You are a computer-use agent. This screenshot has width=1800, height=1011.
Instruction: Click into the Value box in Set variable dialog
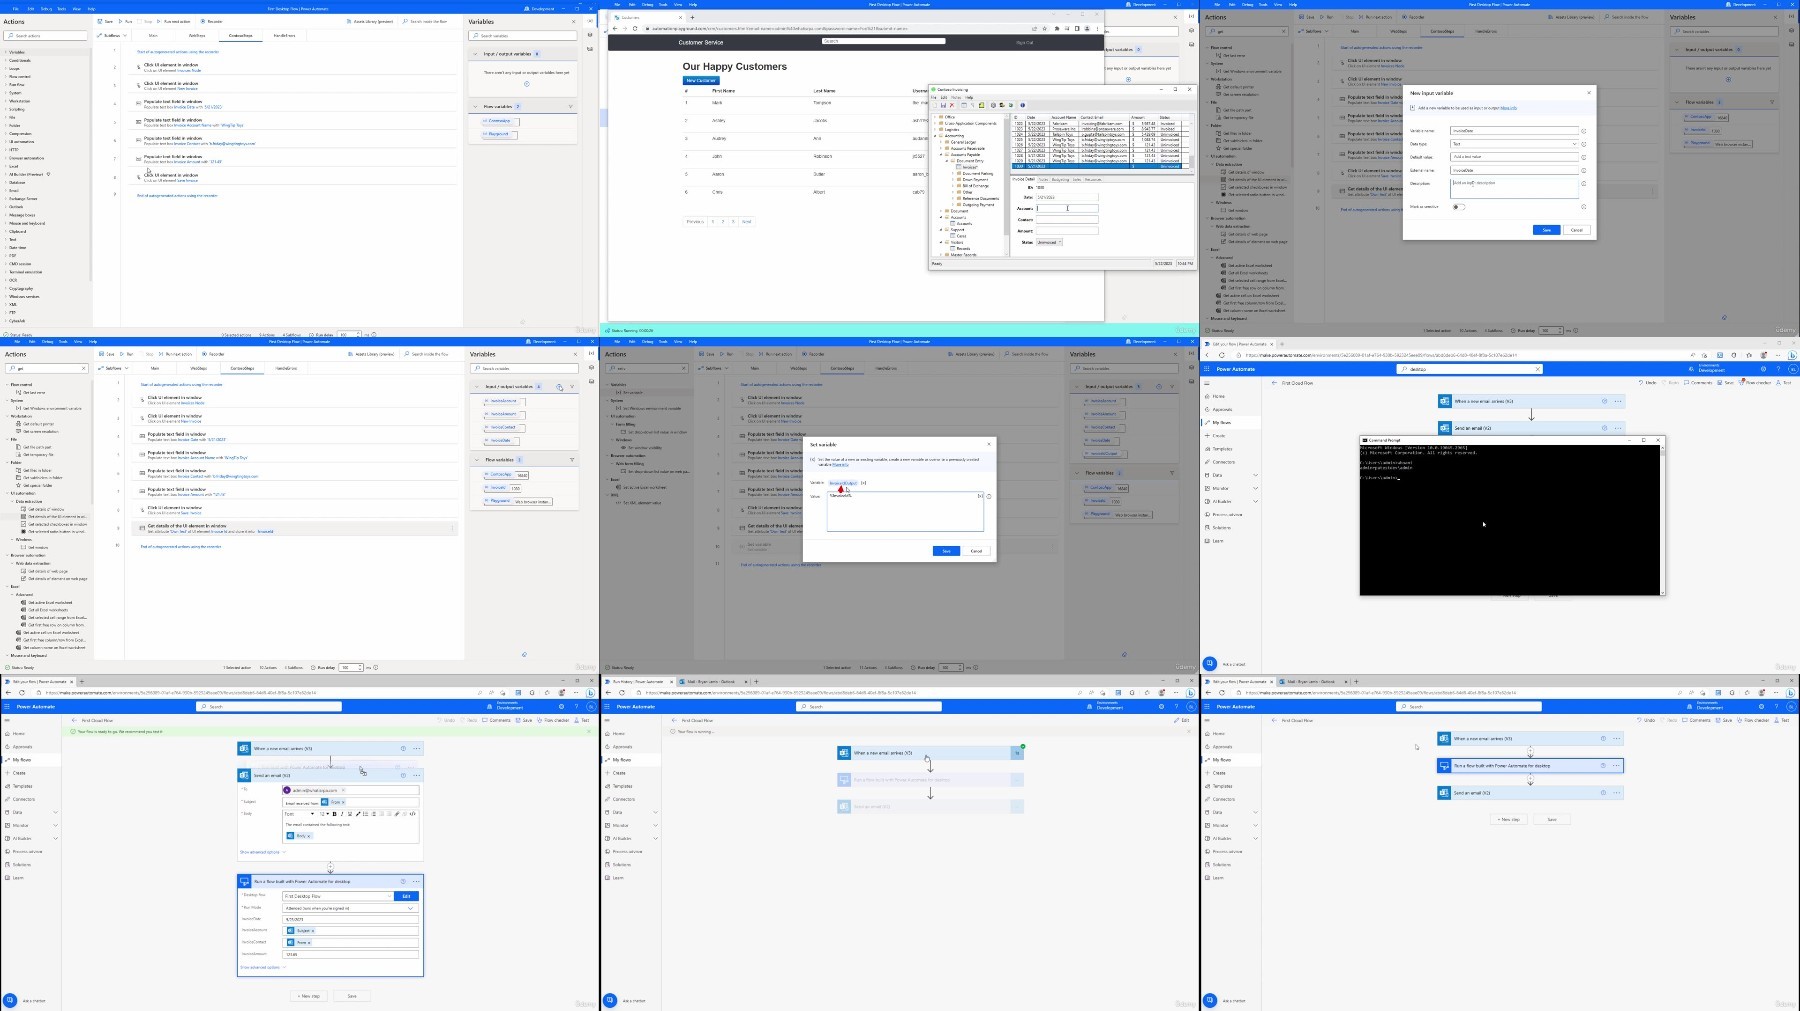coord(905,511)
